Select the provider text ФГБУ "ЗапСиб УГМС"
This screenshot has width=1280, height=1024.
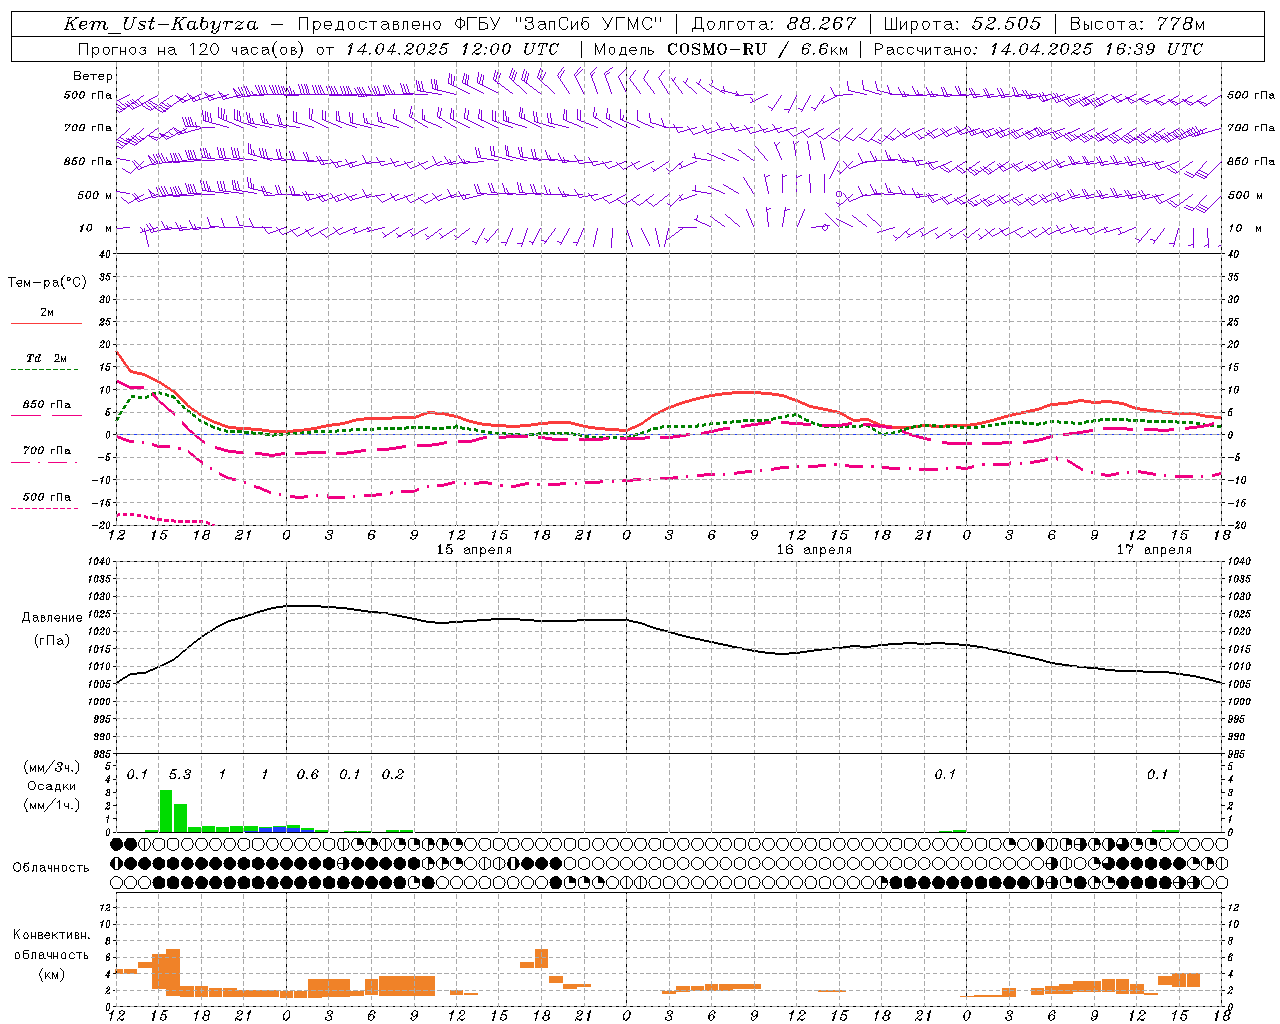point(560,24)
